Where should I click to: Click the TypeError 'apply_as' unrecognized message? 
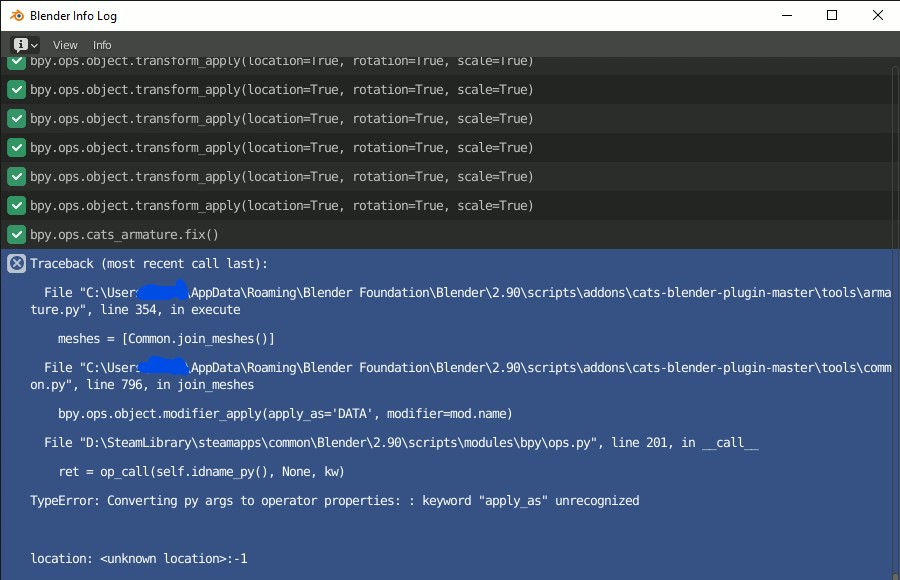pos(335,501)
